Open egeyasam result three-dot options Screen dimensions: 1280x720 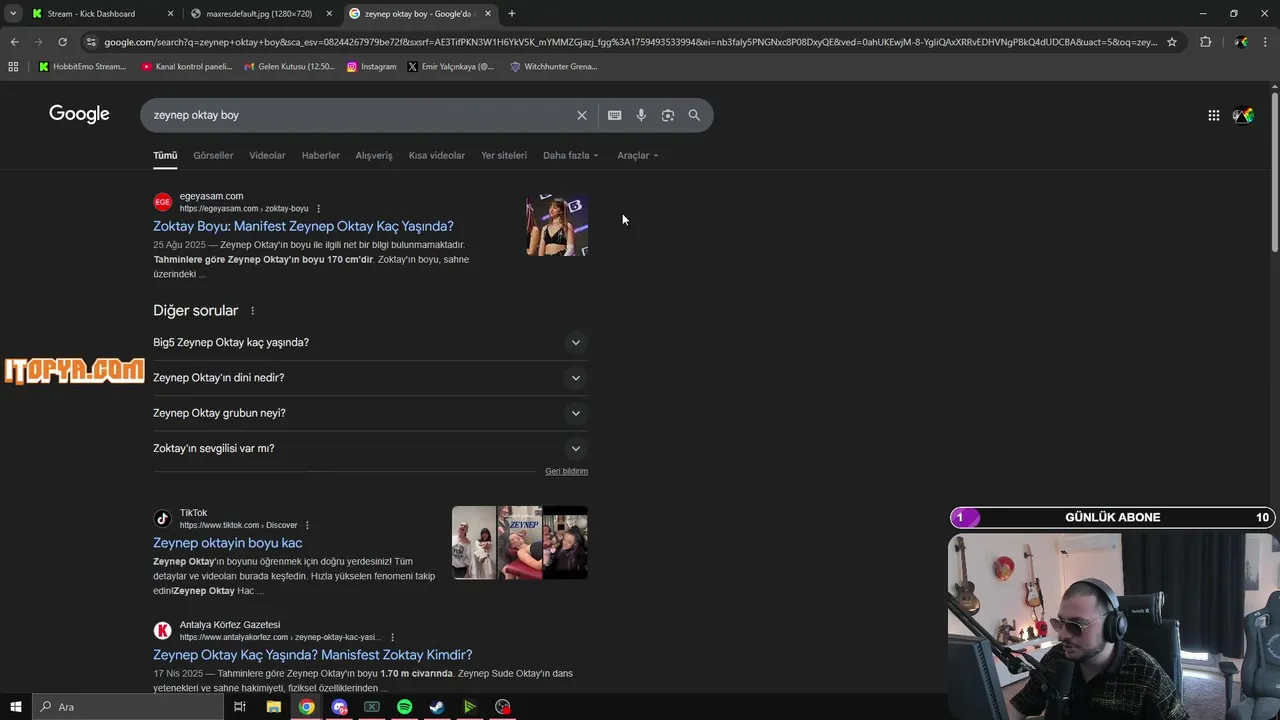[319, 209]
